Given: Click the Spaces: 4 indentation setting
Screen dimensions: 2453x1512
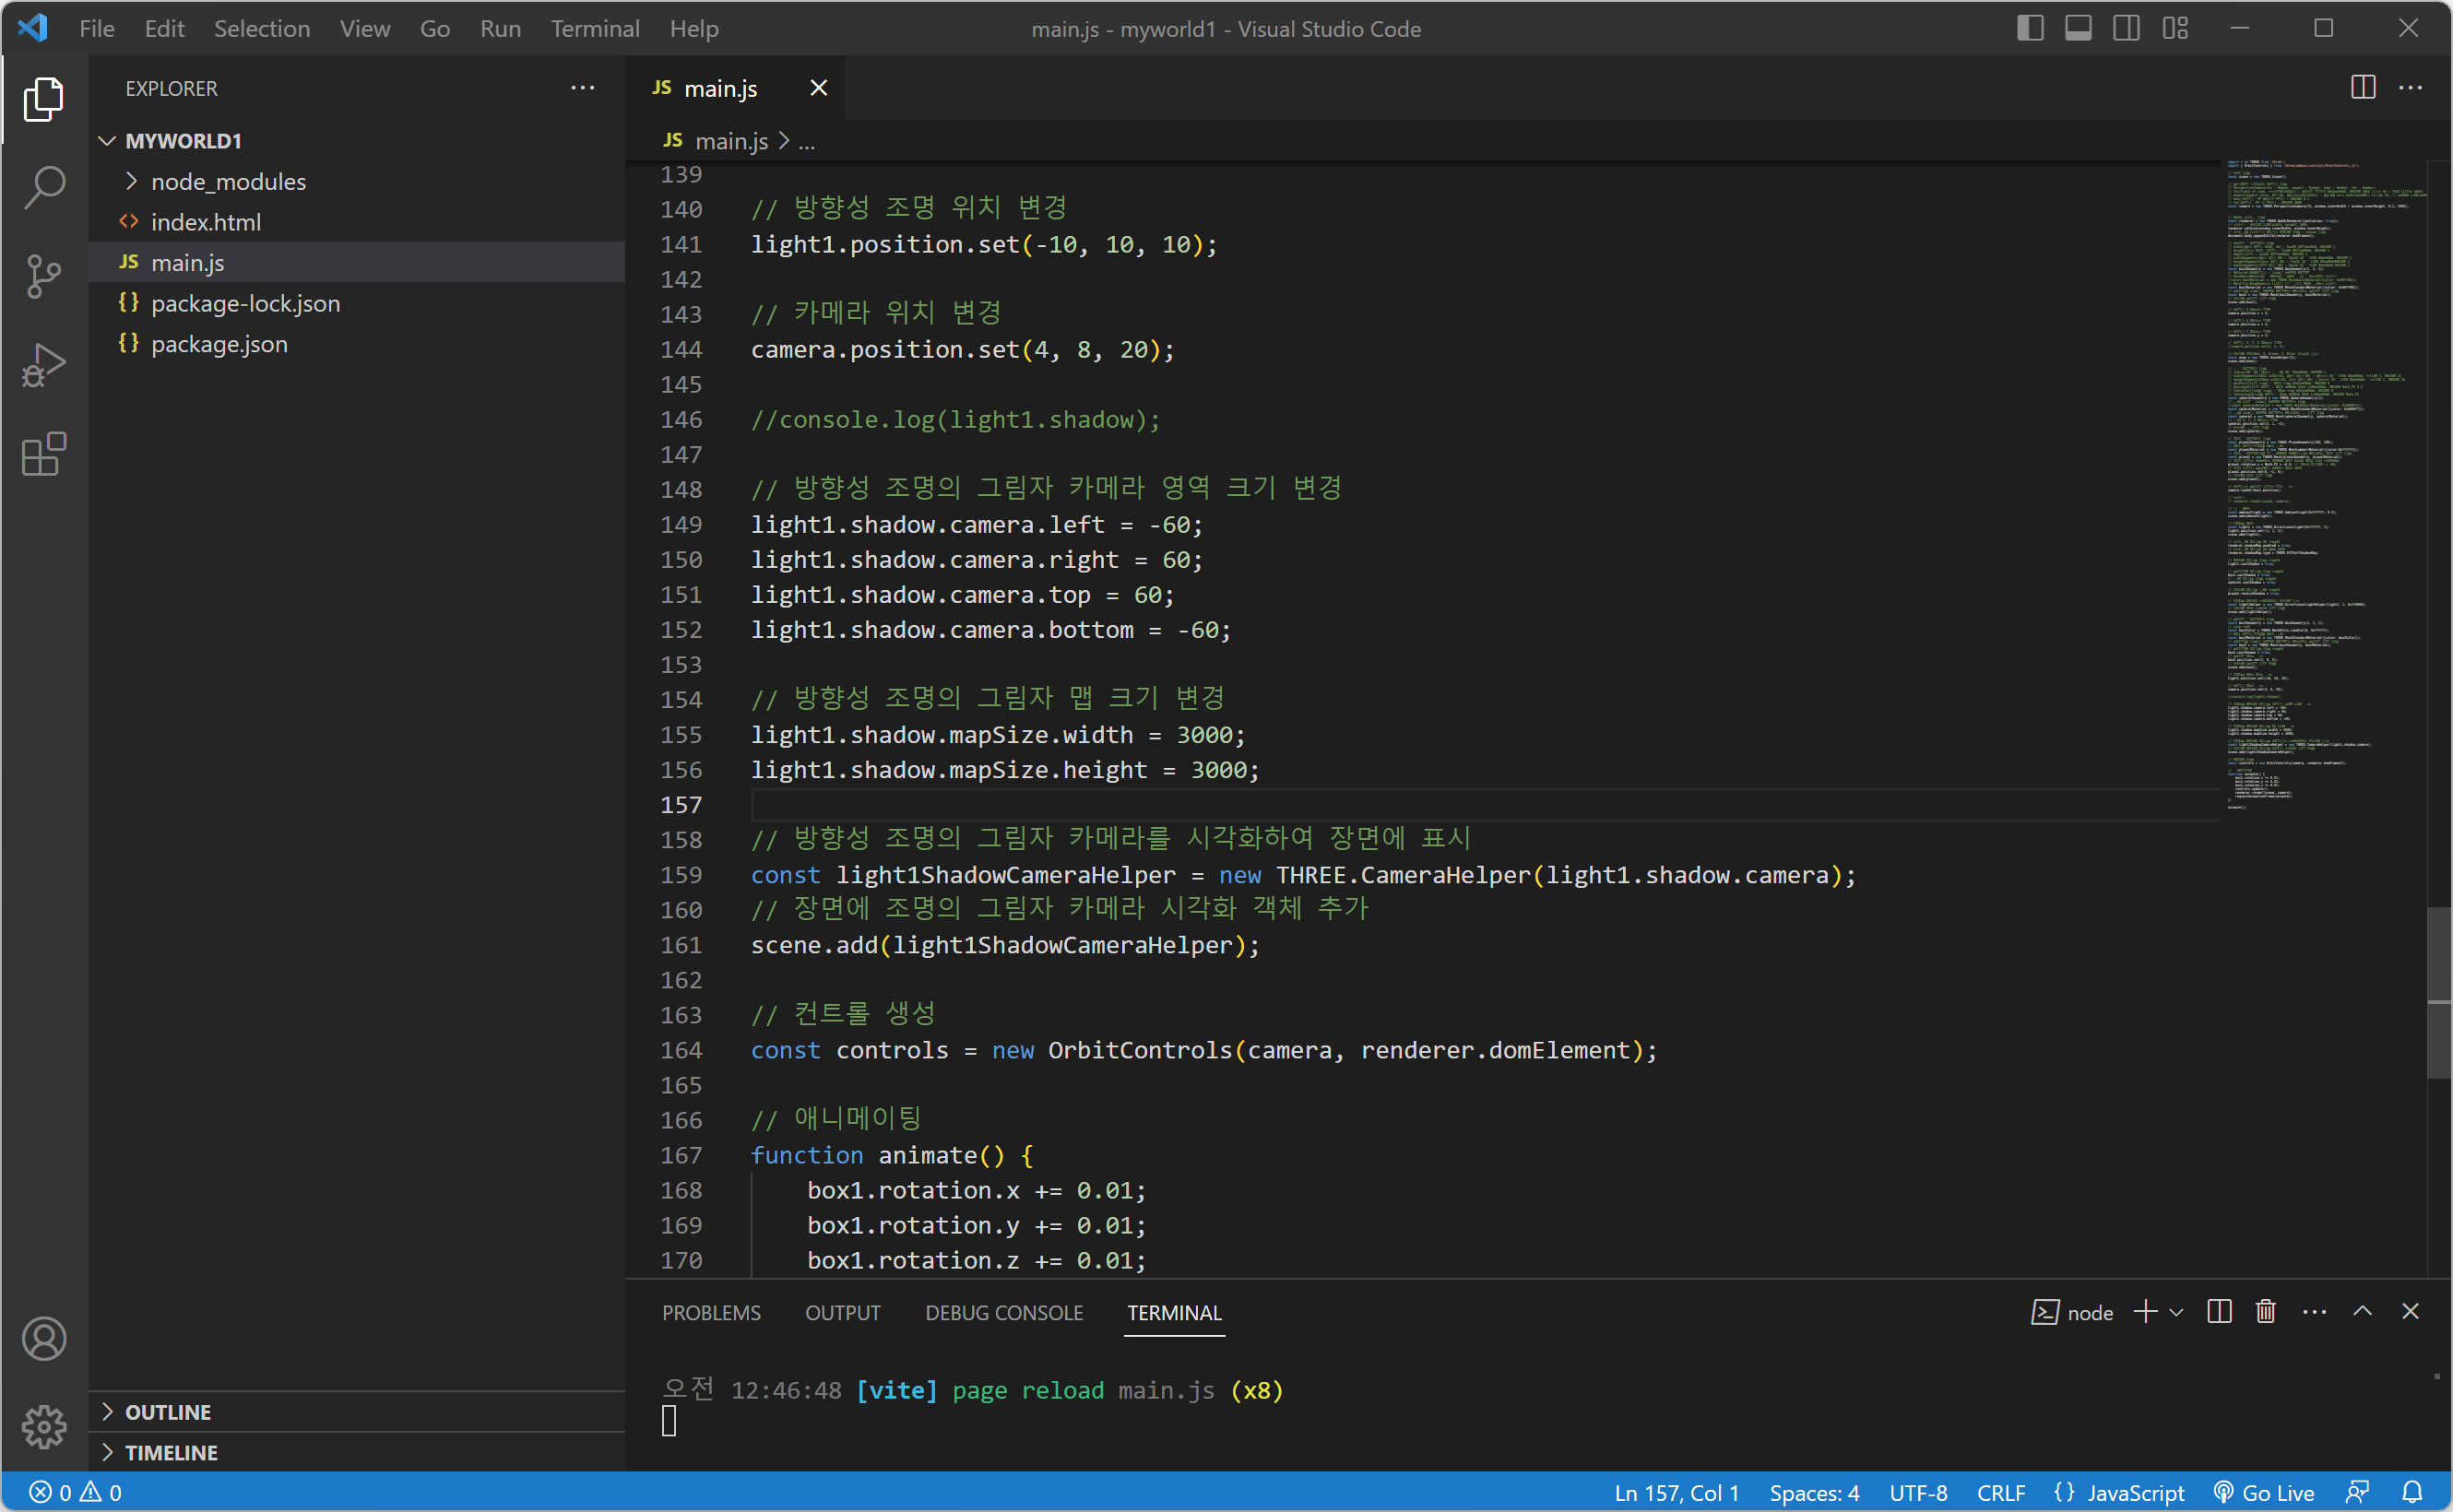Looking at the screenshot, I should pyautogui.click(x=1814, y=1492).
